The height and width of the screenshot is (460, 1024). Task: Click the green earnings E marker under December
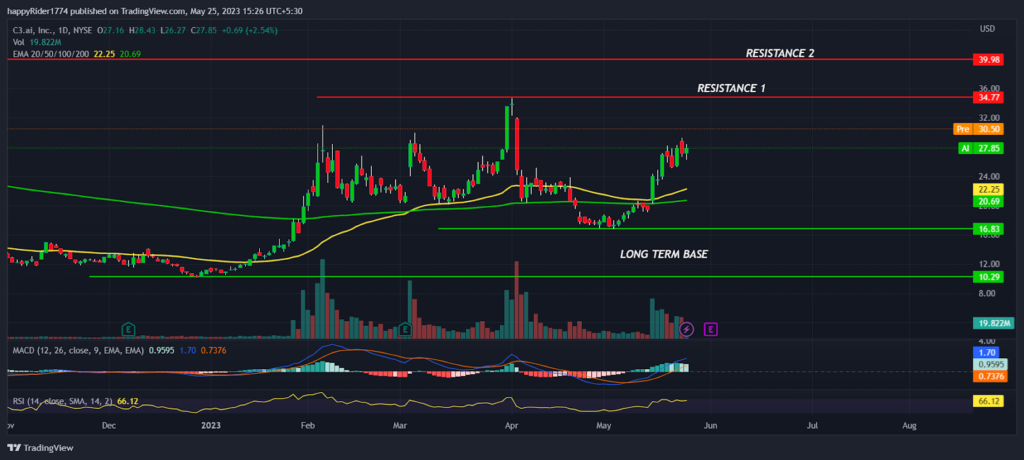pos(129,329)
